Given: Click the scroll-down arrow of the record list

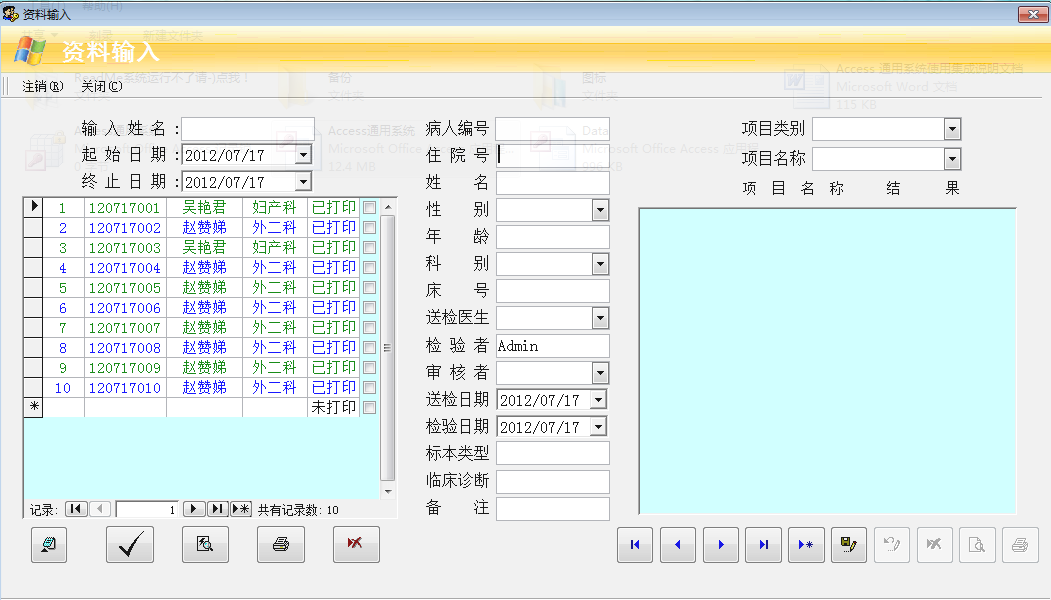Looking at the screenshot, I should tap(387, 491).
